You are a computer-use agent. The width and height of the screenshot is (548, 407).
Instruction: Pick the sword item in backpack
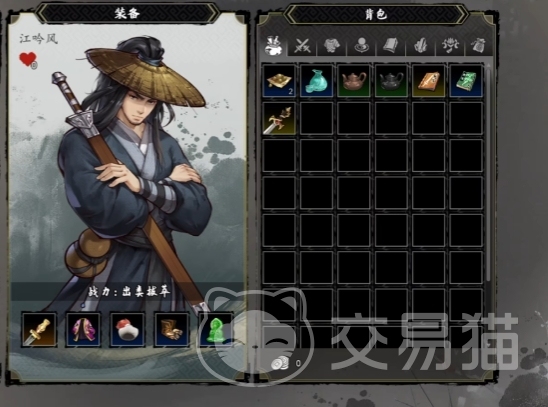(279, 118)
